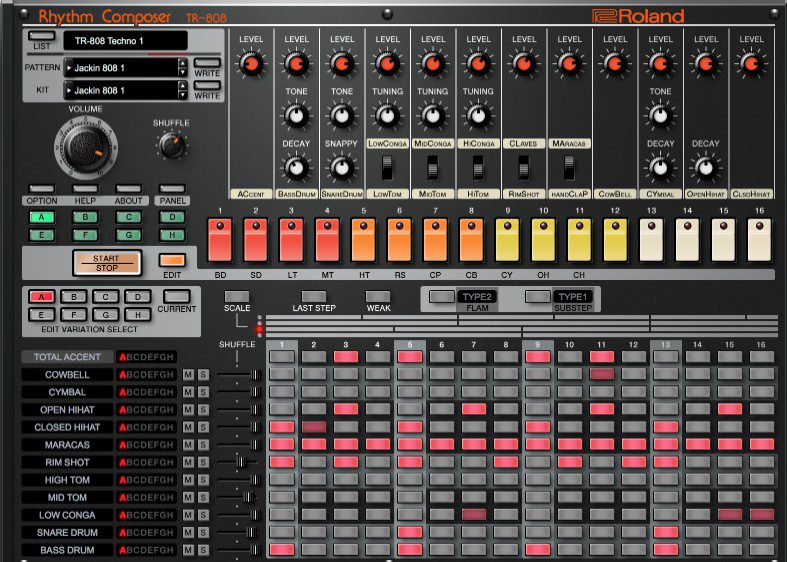The image size is (787, 562).
Task: Toggle the WEAK button
Action: click(378, 297)
